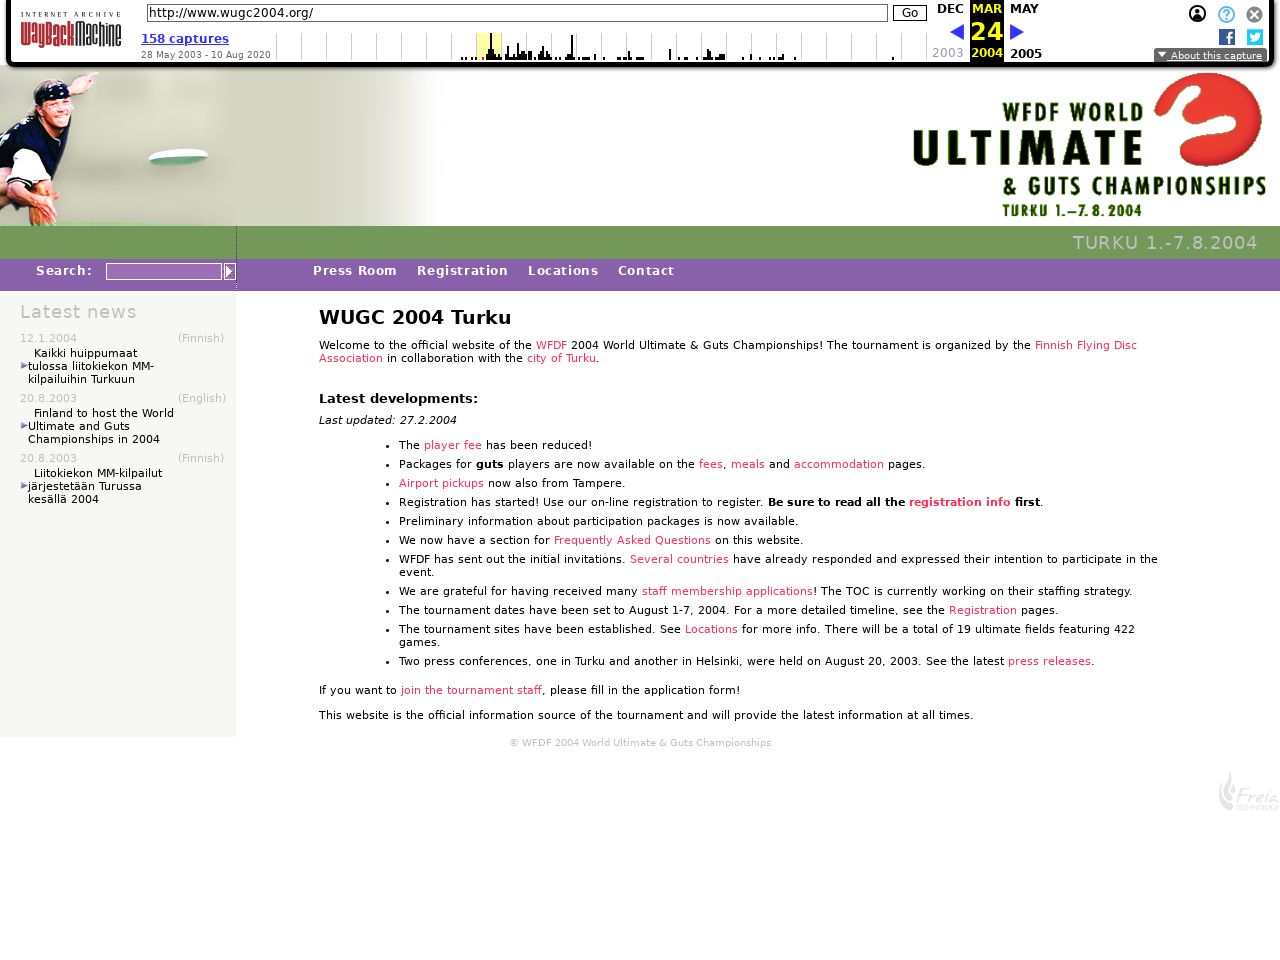Click the site Search input field
1280x960 pixels.
(164, 272)
